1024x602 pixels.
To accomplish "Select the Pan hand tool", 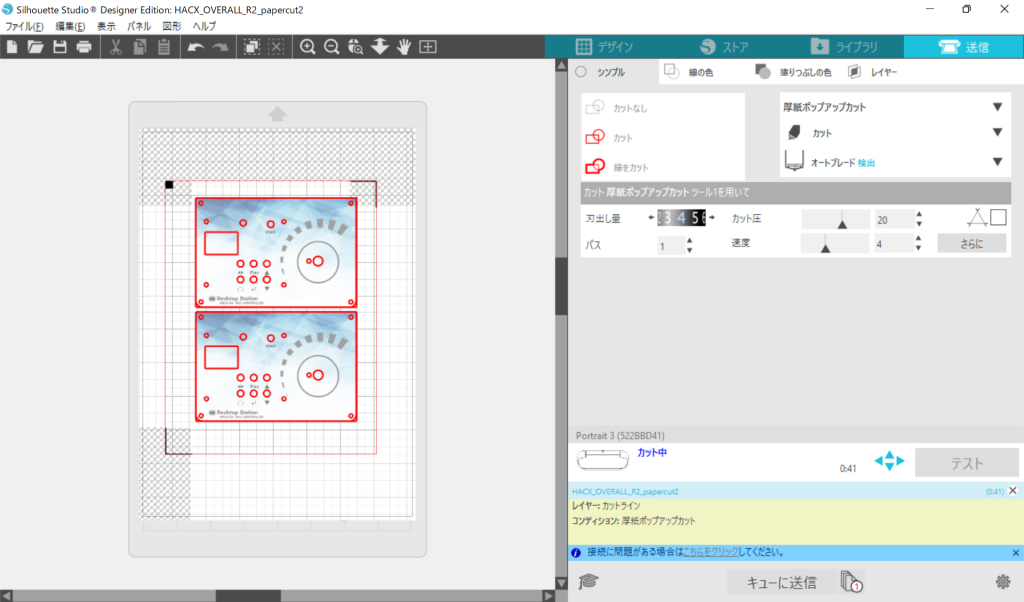I will click(x=404, y=47).
